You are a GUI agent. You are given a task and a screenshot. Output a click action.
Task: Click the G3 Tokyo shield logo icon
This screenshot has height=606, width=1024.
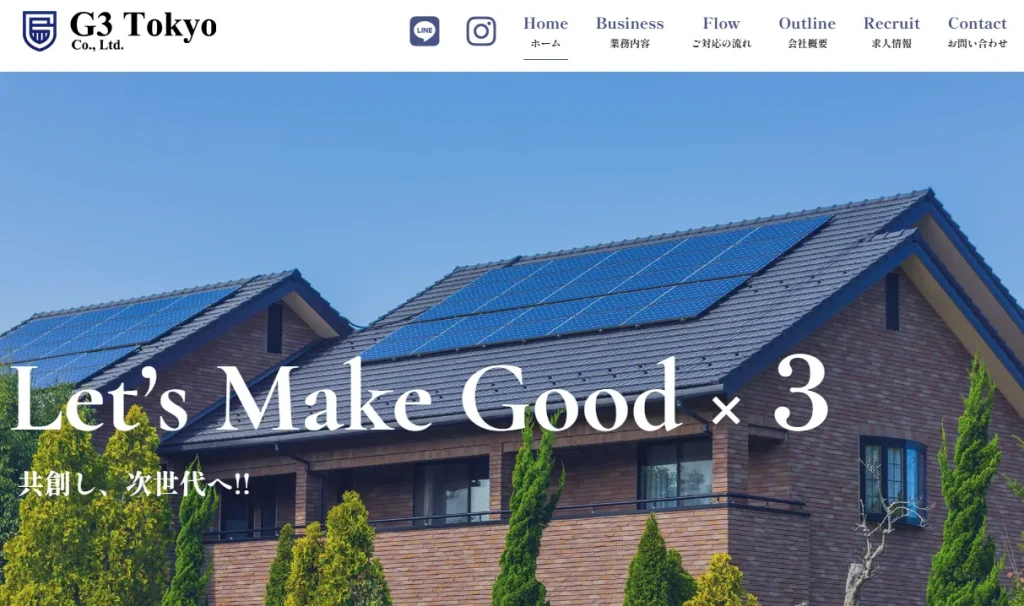(x=39, y=31)
